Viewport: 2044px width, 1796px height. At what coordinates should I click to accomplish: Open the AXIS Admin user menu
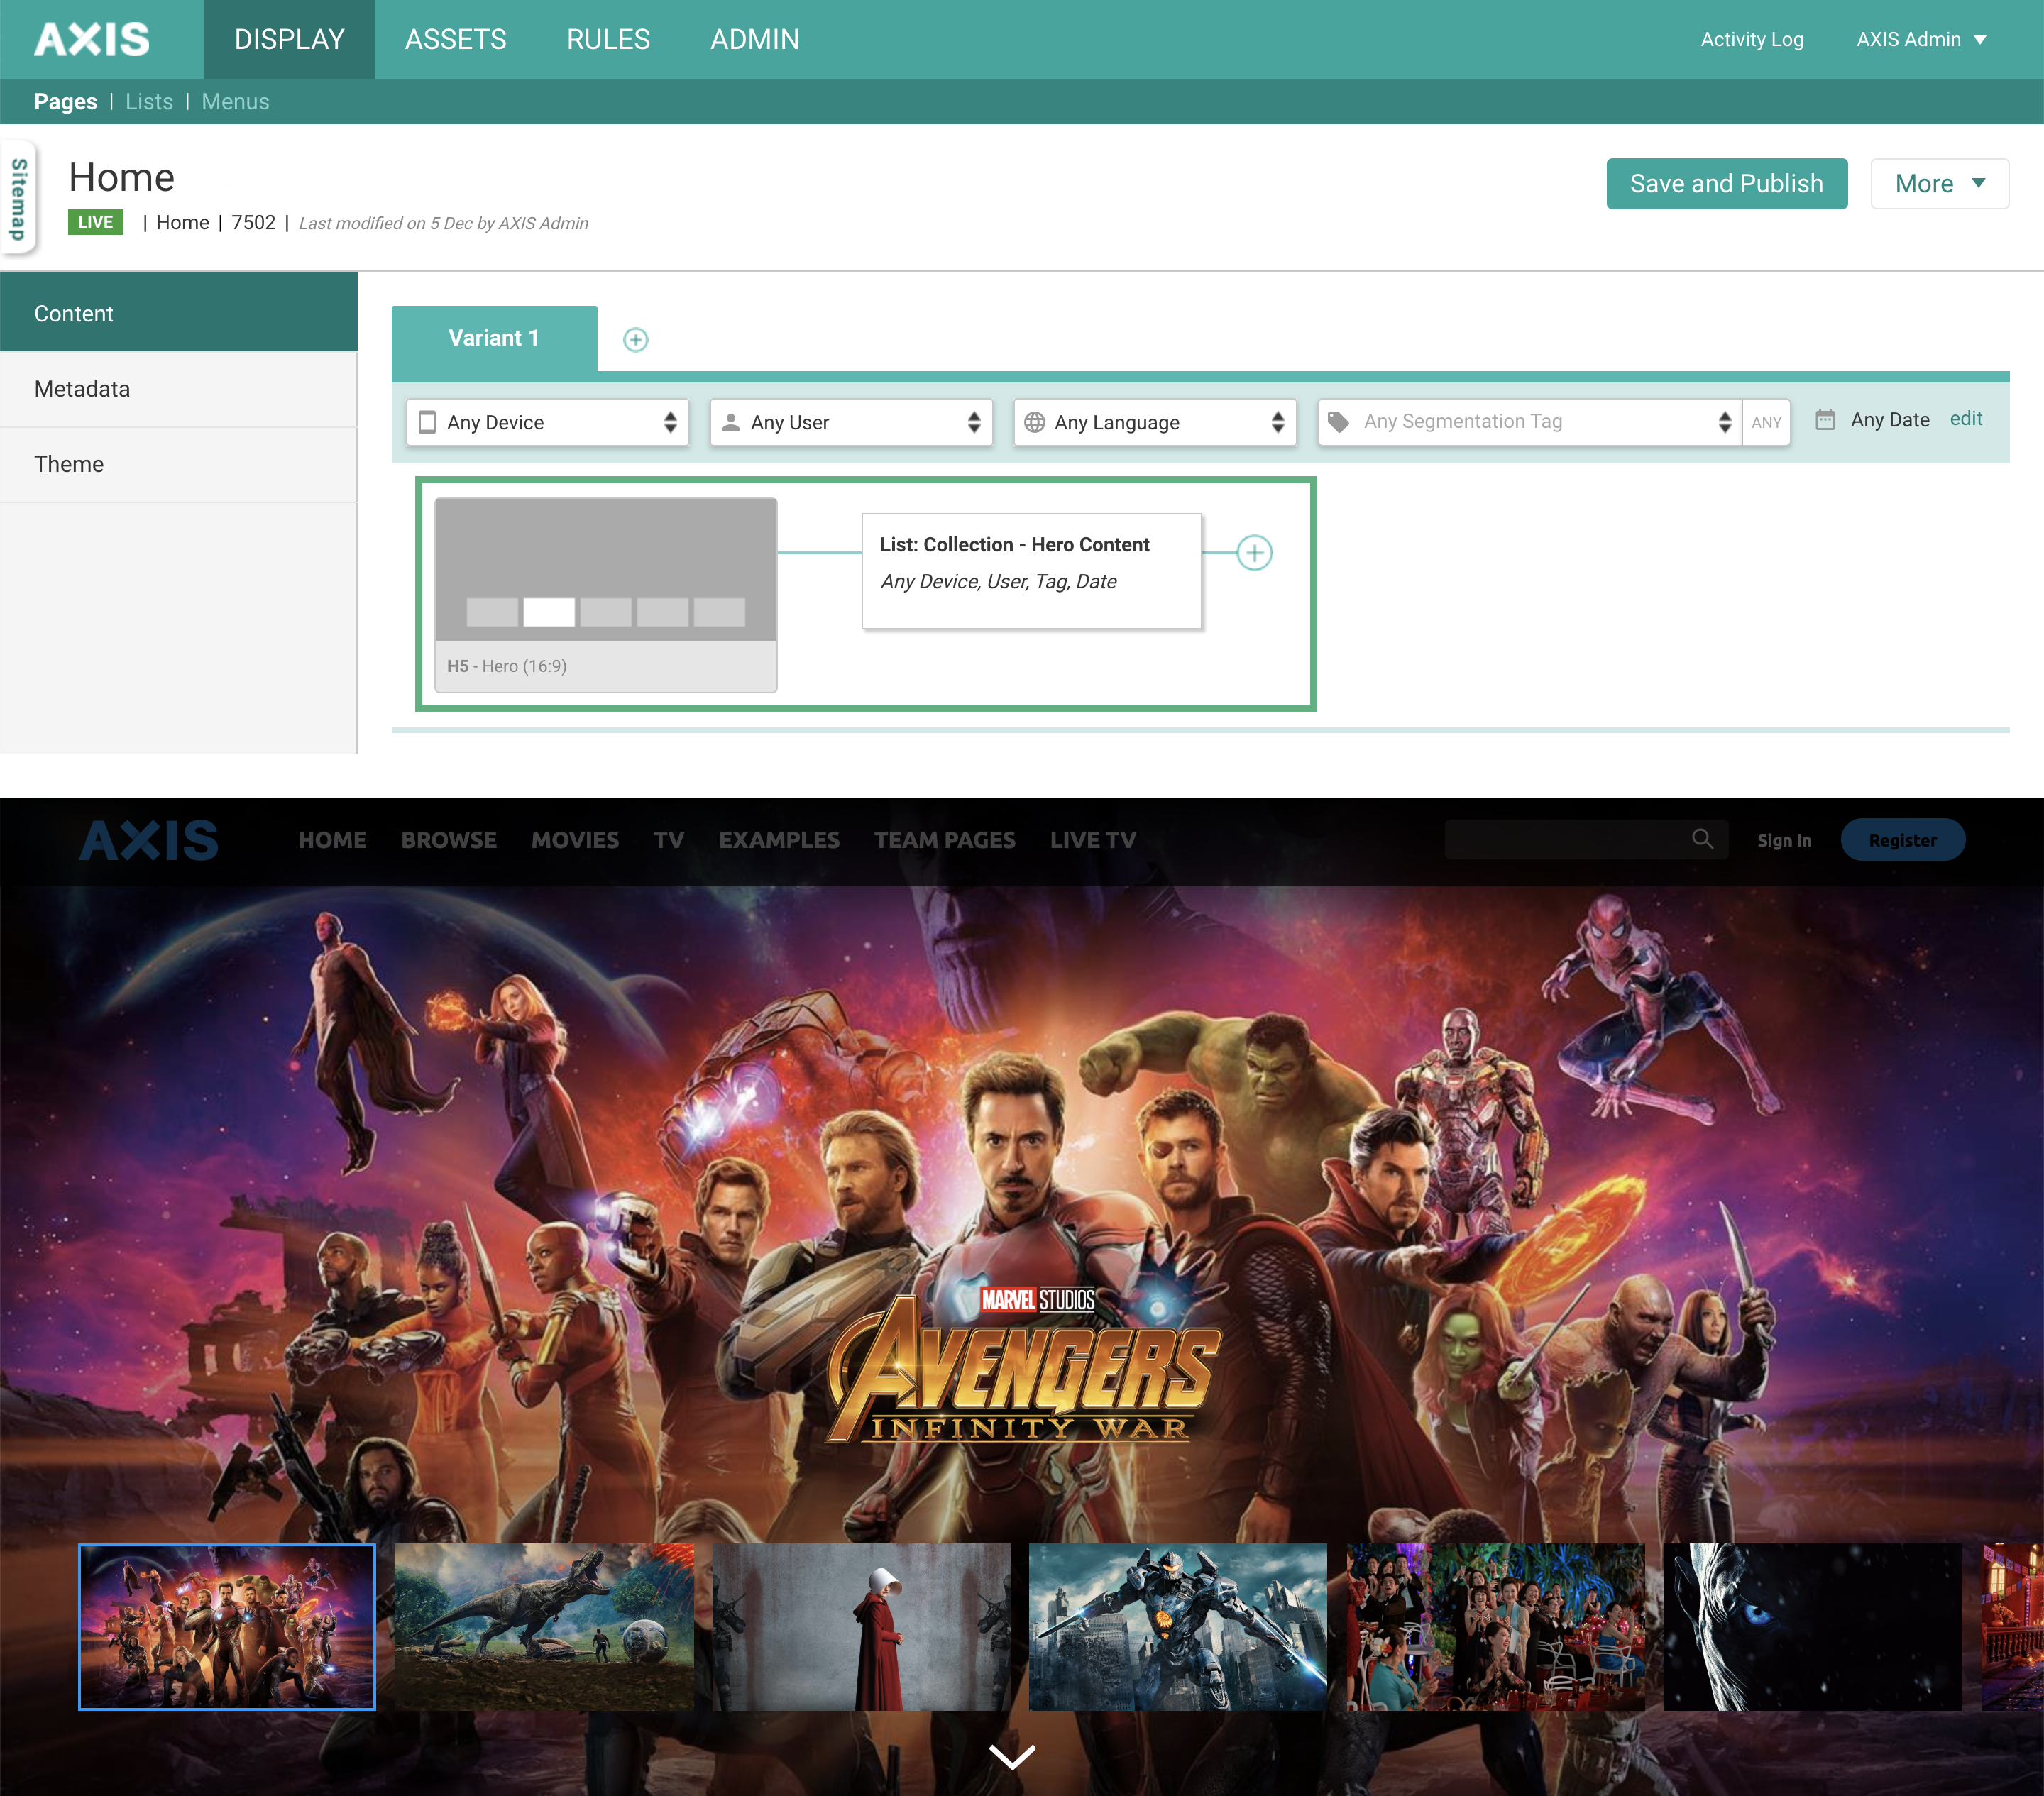1921,39
